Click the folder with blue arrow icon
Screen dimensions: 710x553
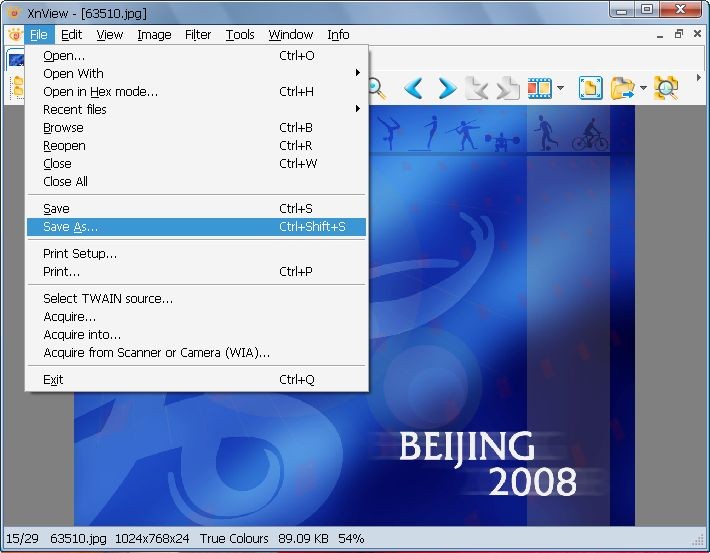[623, 88]
